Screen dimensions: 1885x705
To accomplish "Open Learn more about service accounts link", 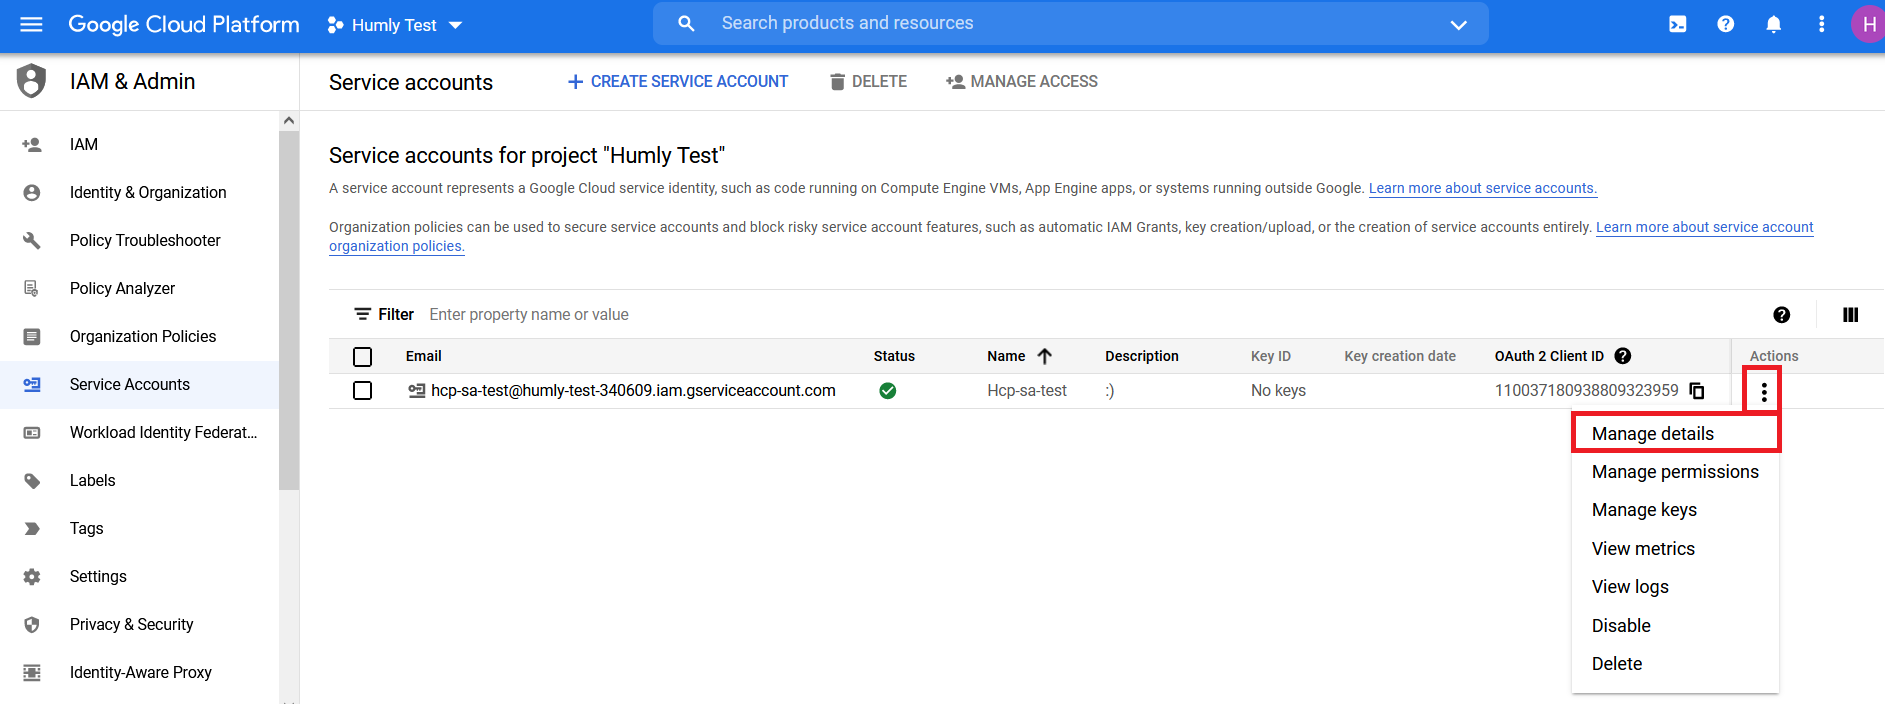I will (1483, 188).
